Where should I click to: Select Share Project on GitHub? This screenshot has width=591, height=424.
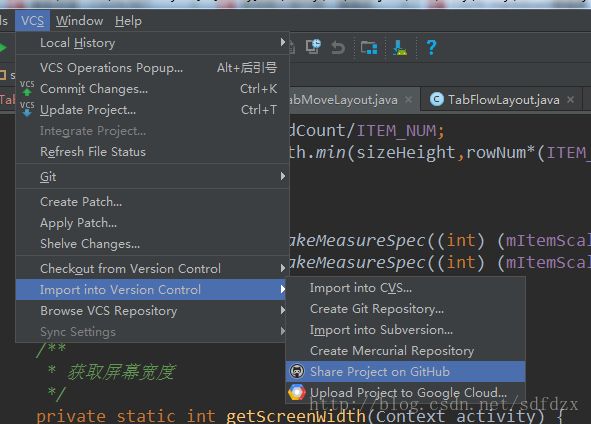tap(406, 372)
